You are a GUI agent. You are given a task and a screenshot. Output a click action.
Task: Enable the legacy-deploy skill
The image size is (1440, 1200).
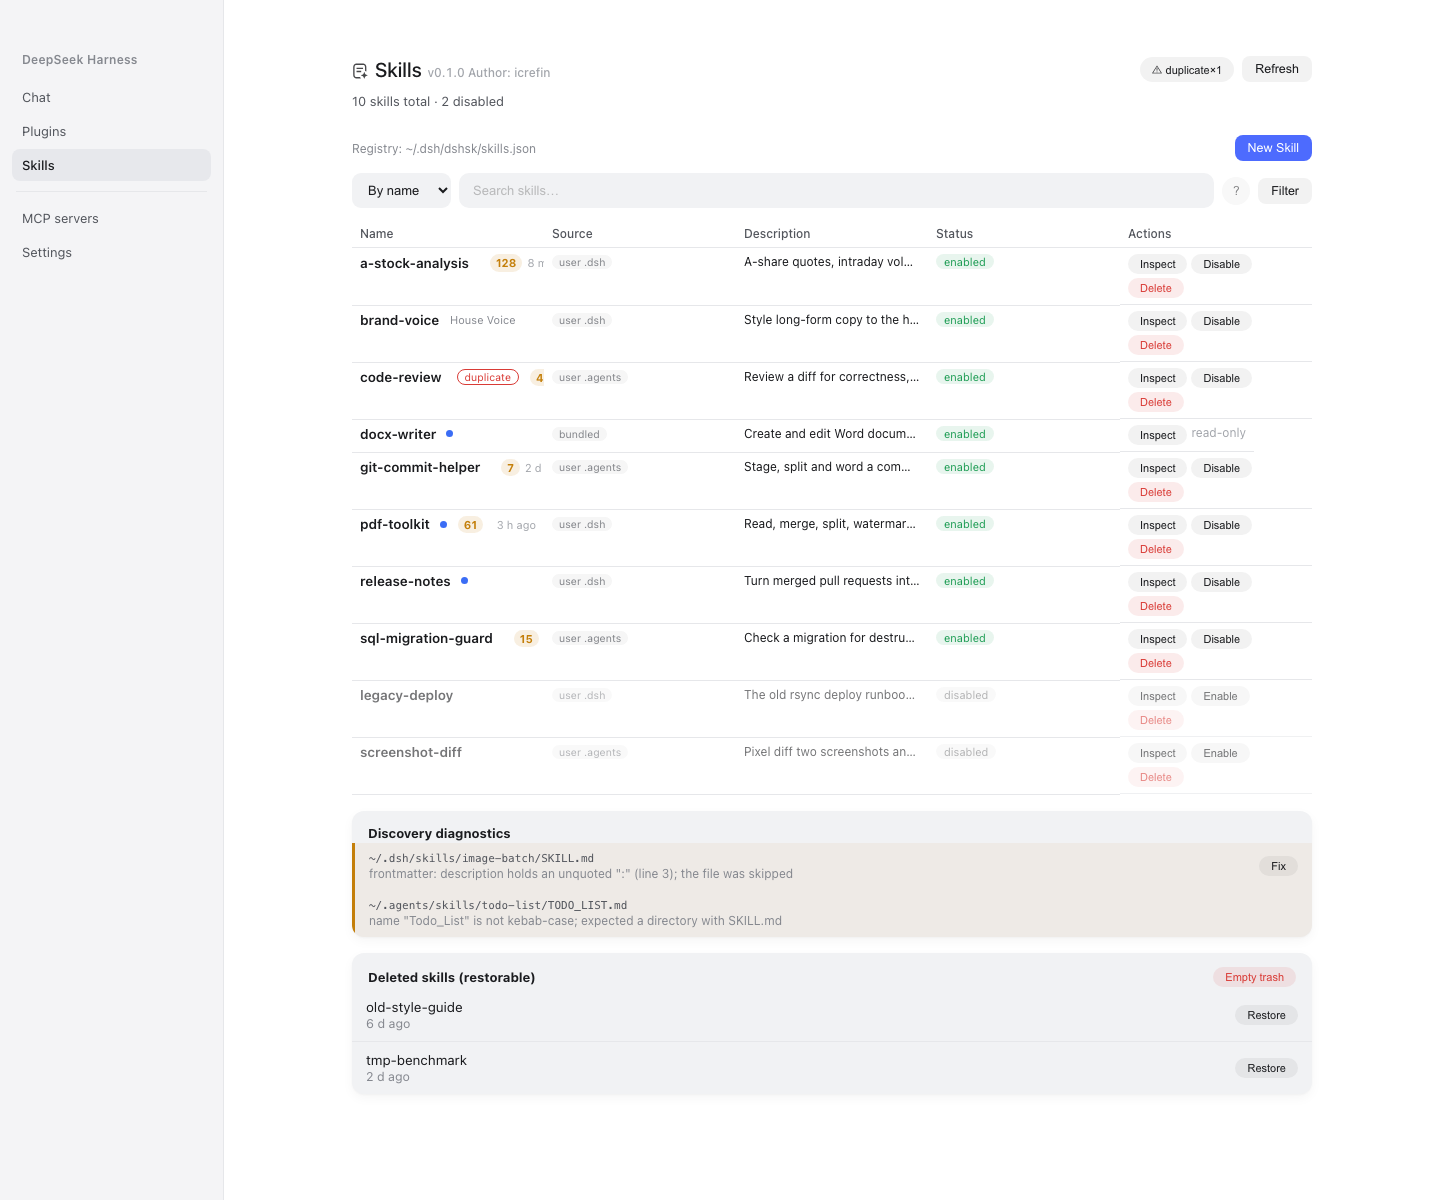click(x=1220, y=696)
